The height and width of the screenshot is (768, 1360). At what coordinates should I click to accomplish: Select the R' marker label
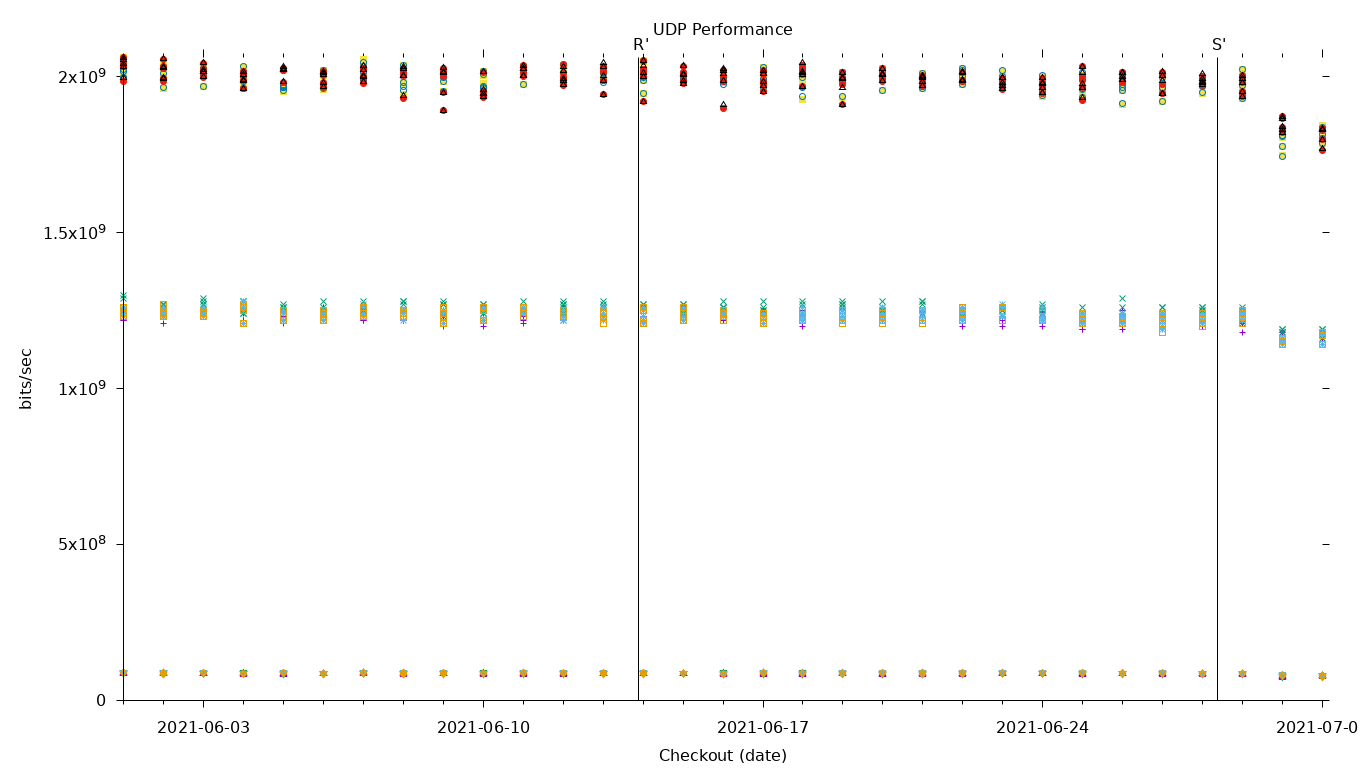641,45
